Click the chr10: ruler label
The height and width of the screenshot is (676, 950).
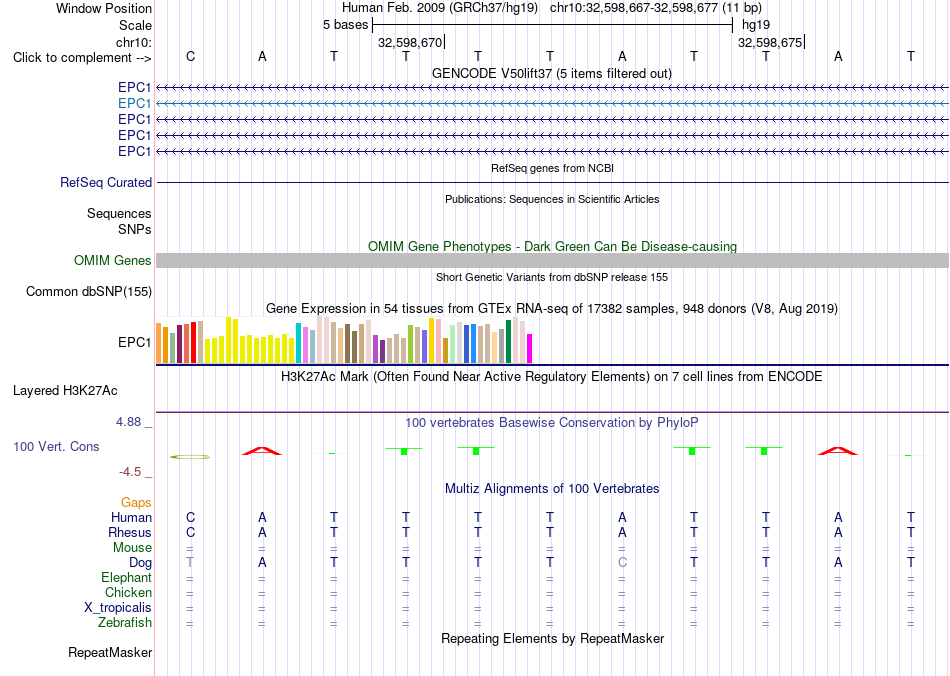click(133, 42)
